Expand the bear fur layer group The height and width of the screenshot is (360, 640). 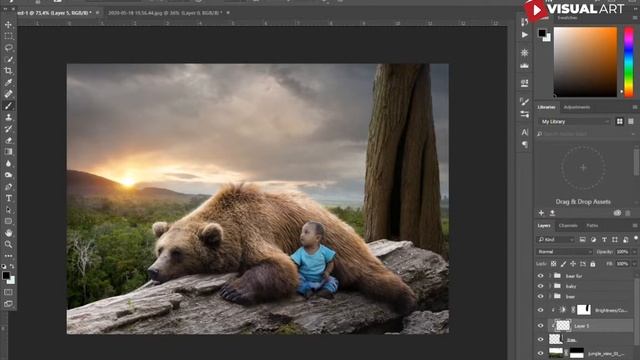550,276
